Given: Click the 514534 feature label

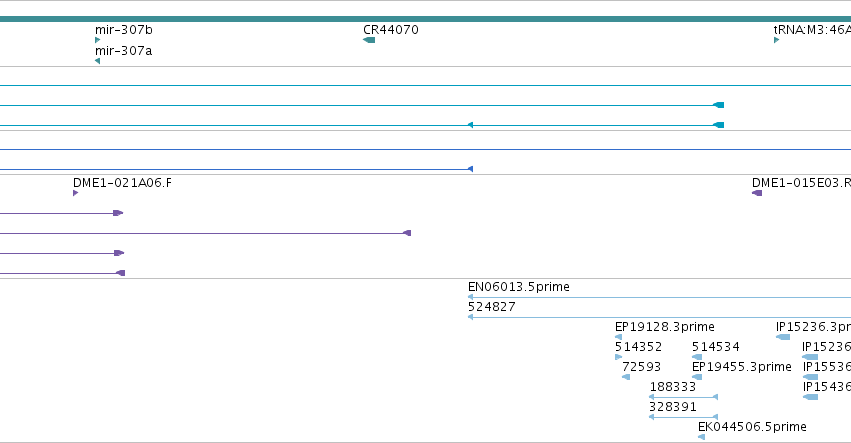Looking at the screenshot, I should click(x=716, y=347).
